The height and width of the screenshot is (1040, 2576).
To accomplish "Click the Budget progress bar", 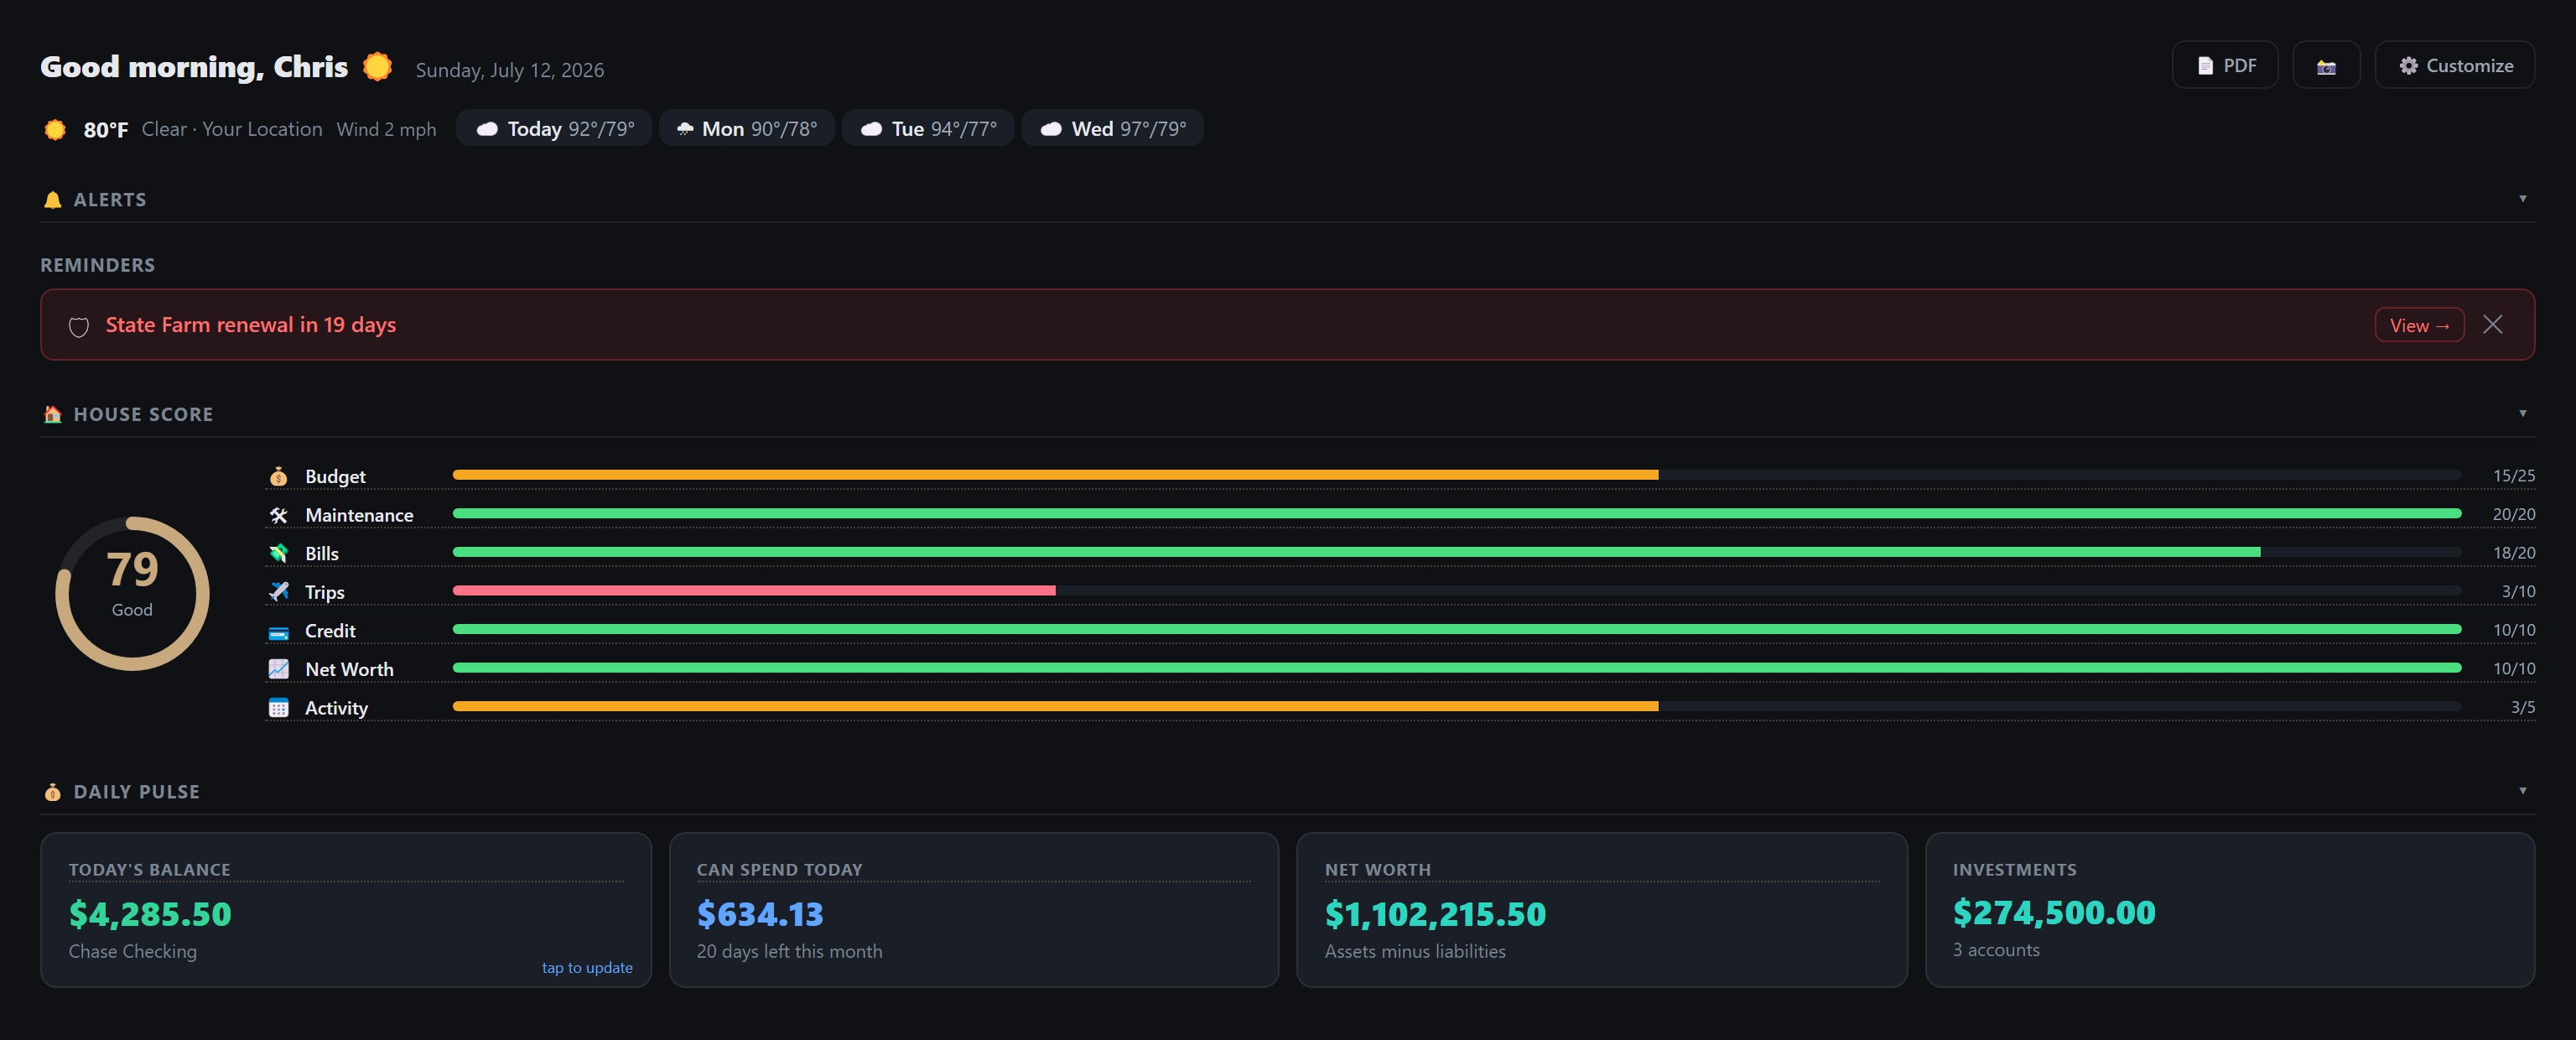I will [1457, 475].
